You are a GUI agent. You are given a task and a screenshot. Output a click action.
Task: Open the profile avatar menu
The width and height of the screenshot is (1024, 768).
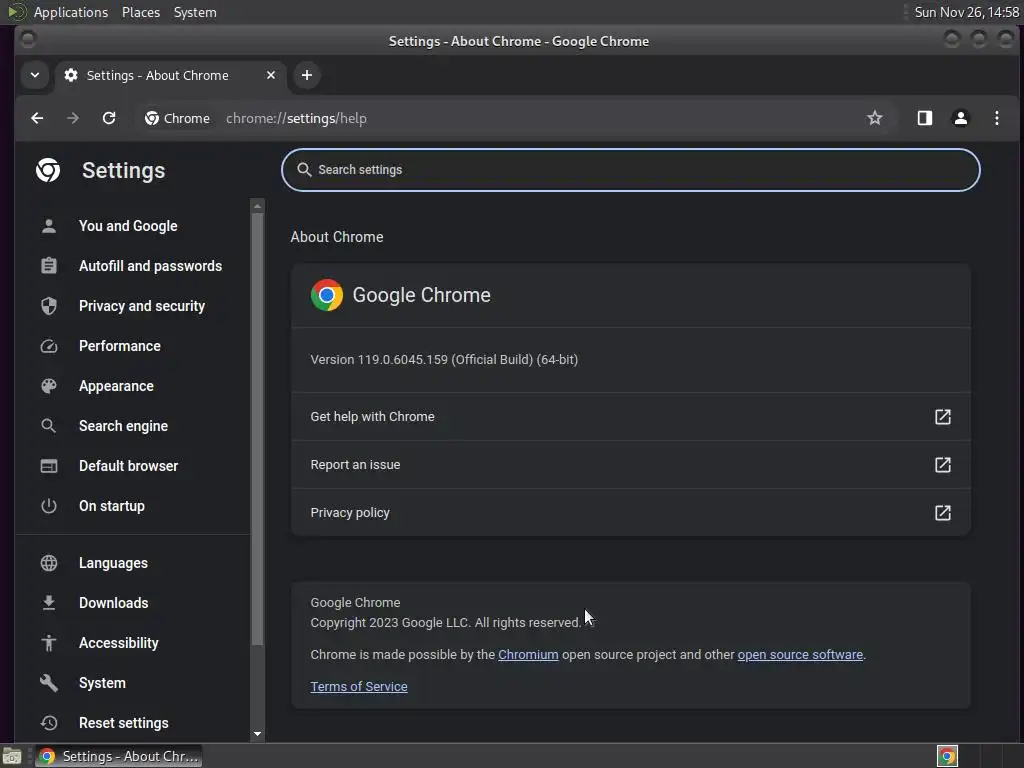pos(960,118)
